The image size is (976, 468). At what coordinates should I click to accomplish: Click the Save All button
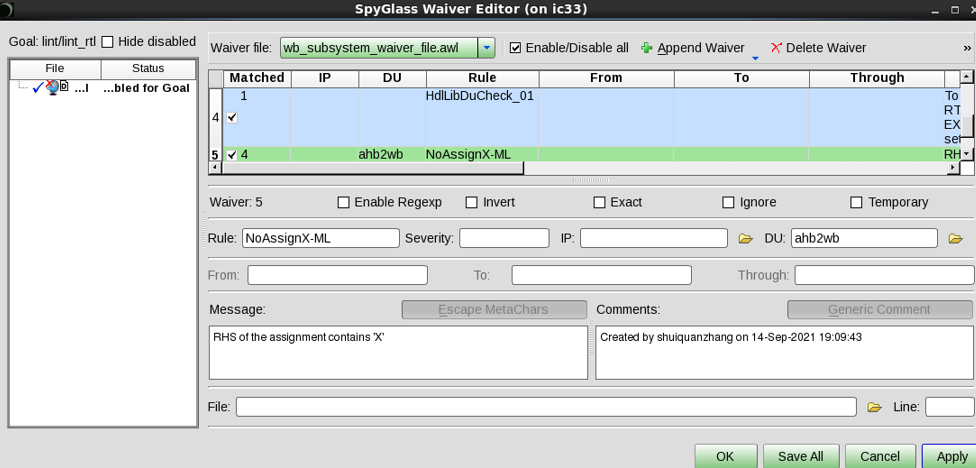[800, 456]
